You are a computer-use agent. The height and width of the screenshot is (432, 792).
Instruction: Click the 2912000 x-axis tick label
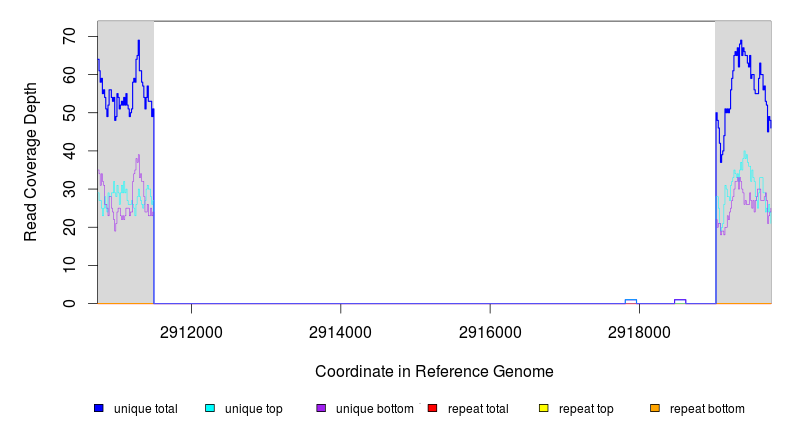192,332
